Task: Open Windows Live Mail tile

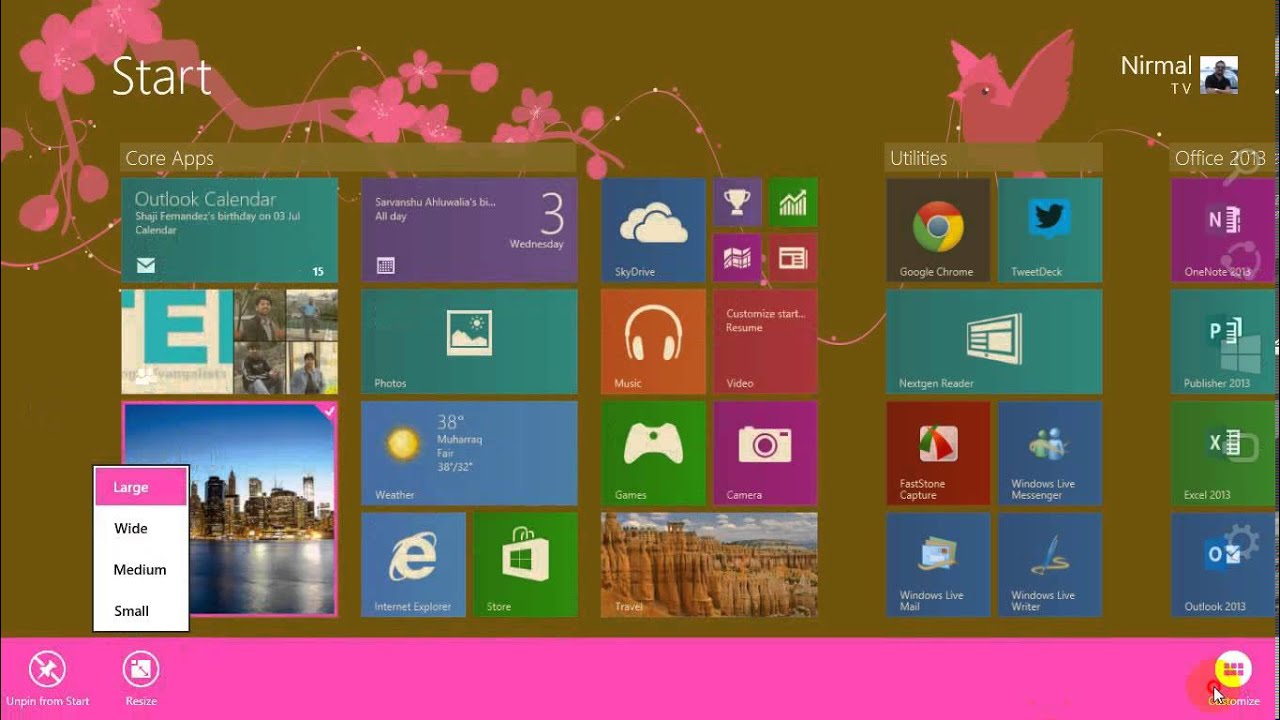Action: 938,565
